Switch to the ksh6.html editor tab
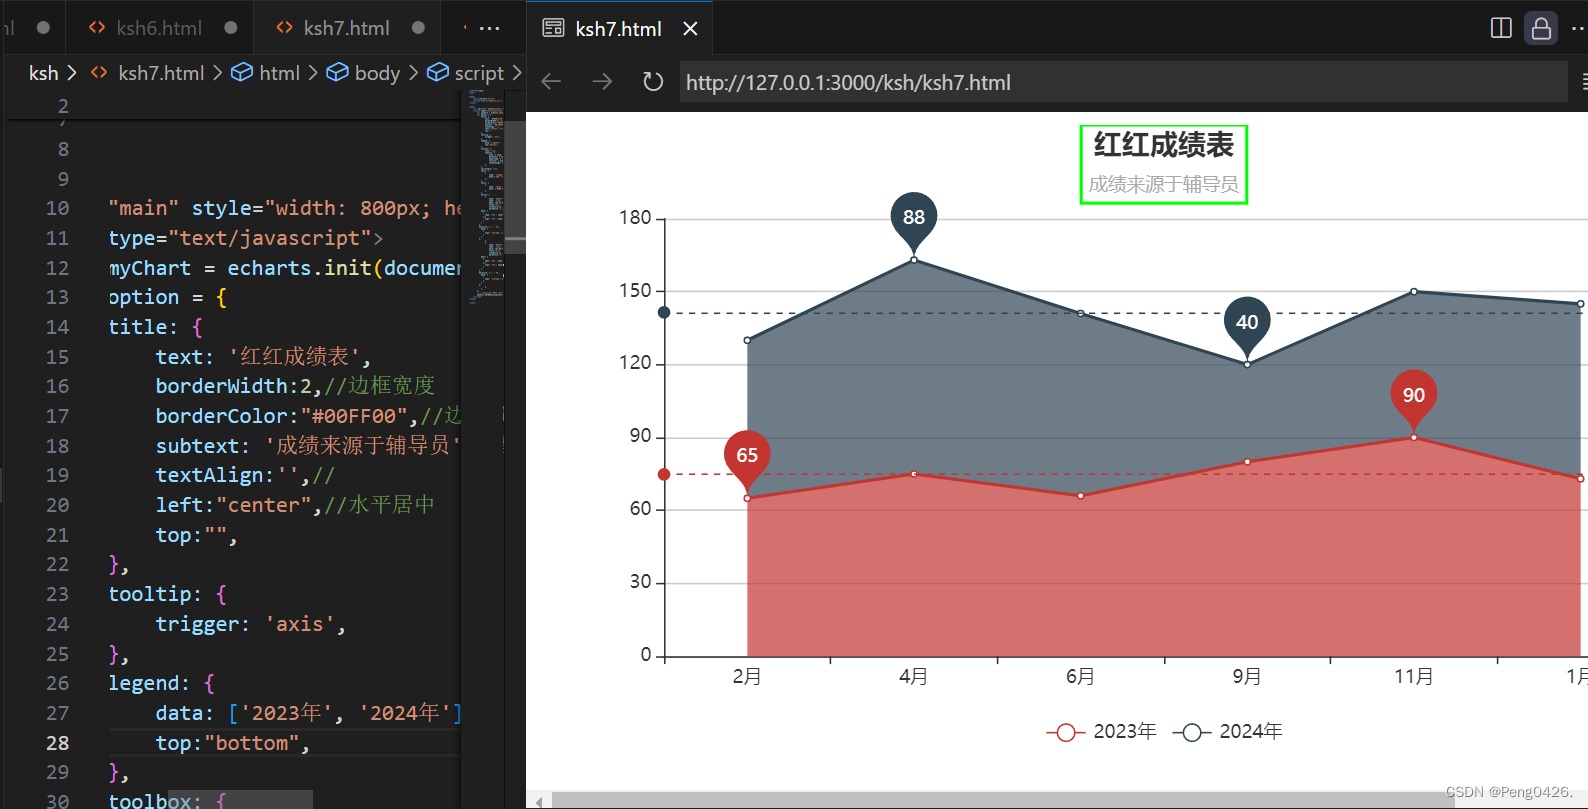Screen dimensions: 1588x809 click(x=158, y=28)
